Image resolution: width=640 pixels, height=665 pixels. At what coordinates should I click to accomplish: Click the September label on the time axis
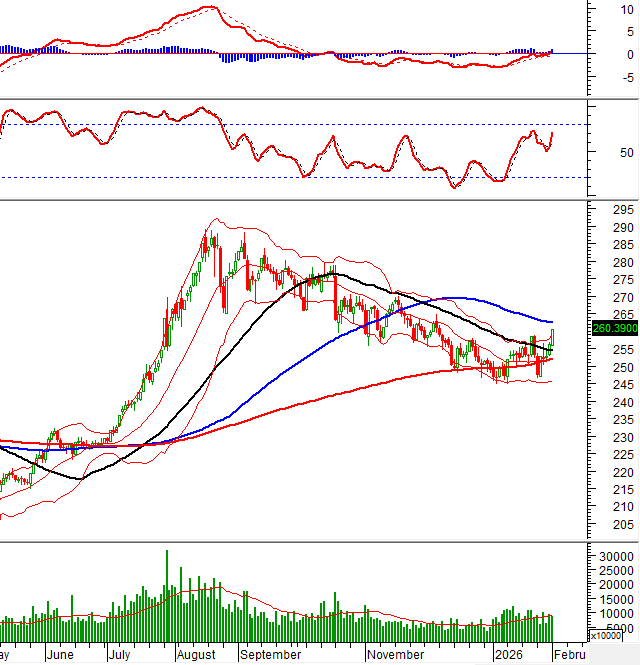(x=271, y=655)
